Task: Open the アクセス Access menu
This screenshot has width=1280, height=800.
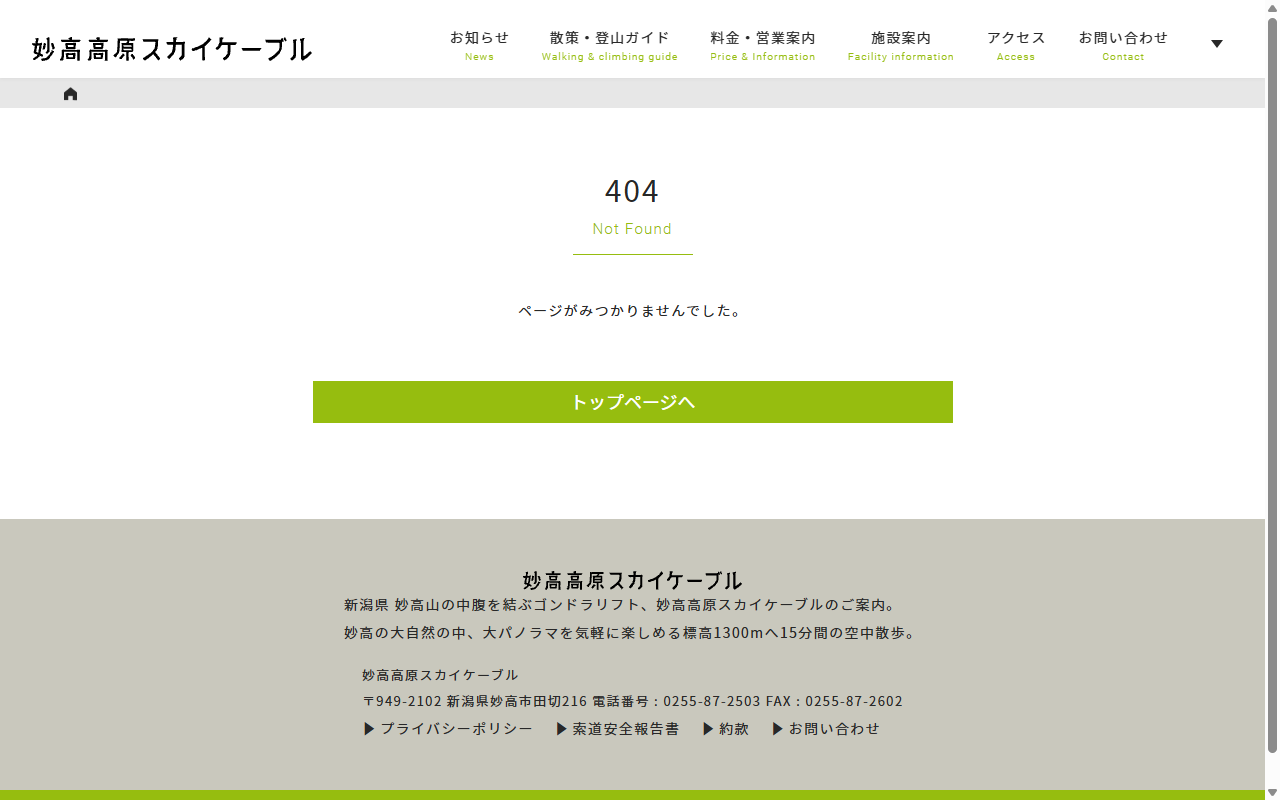Action: click(1016, 46)
